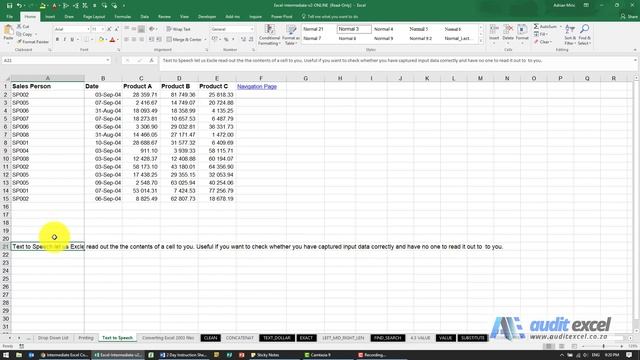Open the Insert ribbon tab
The height and width of the screenshot is (360, 640).
50,17
